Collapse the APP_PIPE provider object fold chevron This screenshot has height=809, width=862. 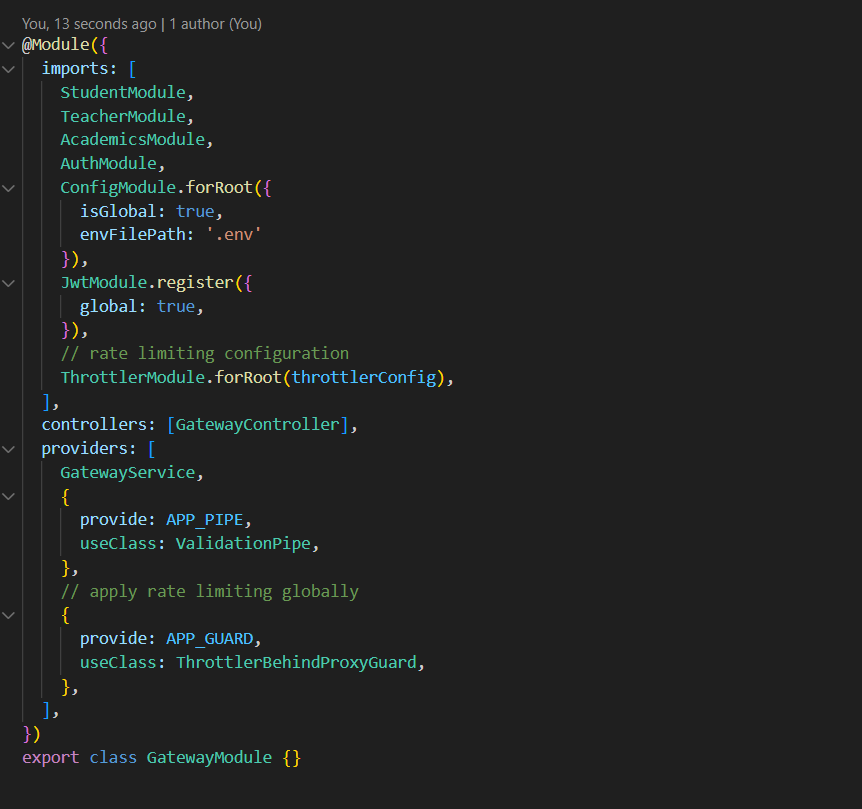coord(8,496)
